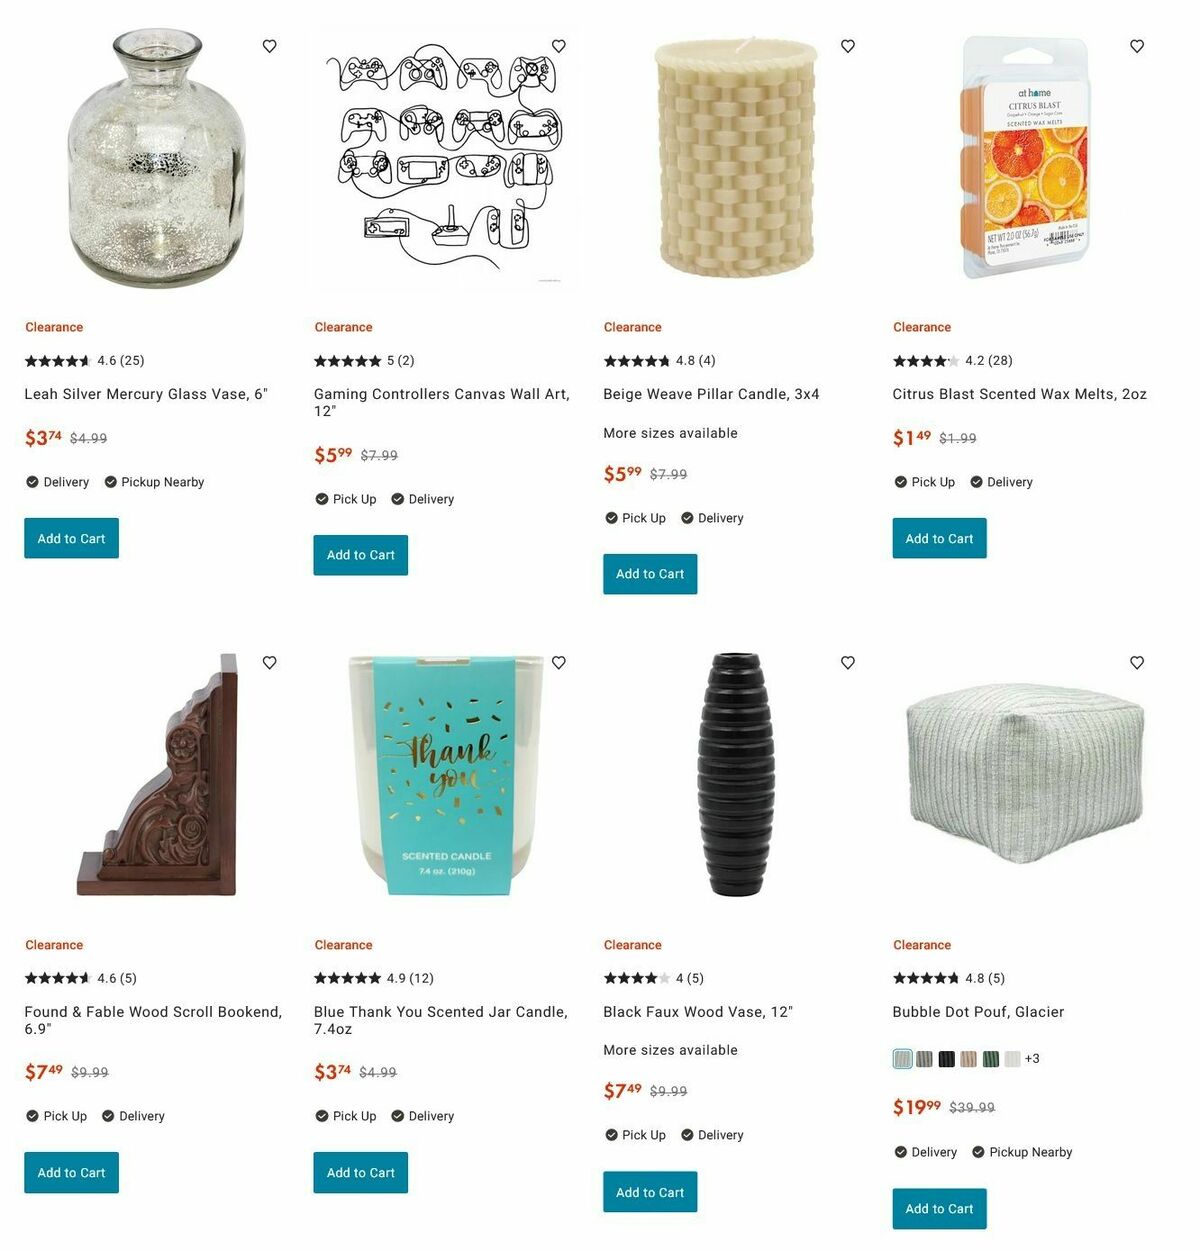This screenshot has width=1200, height=1251.
Task: Favorite the Black Faux Wood Vase
Action: click(848, 662)
